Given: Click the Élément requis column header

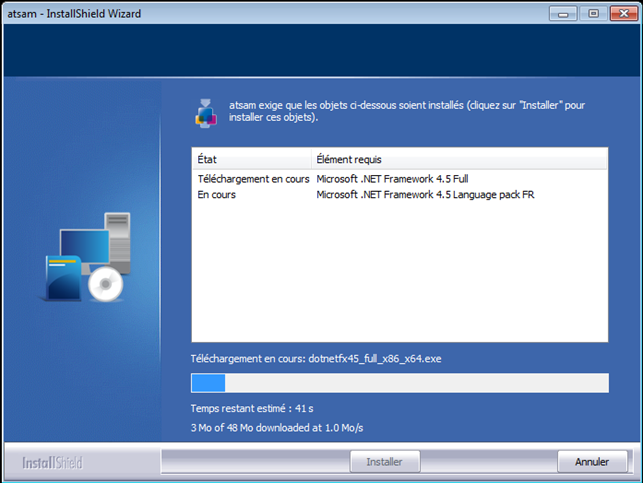Looking at the screenshot, I should click(459, 159).
